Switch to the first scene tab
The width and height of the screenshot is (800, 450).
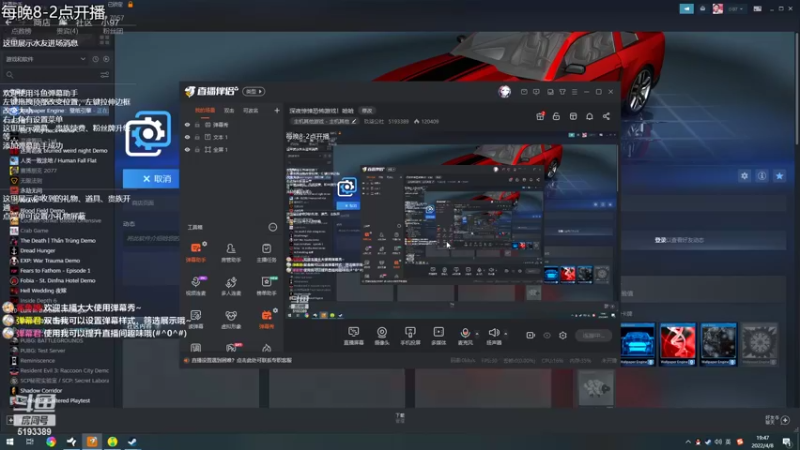[x=205, y=110]
